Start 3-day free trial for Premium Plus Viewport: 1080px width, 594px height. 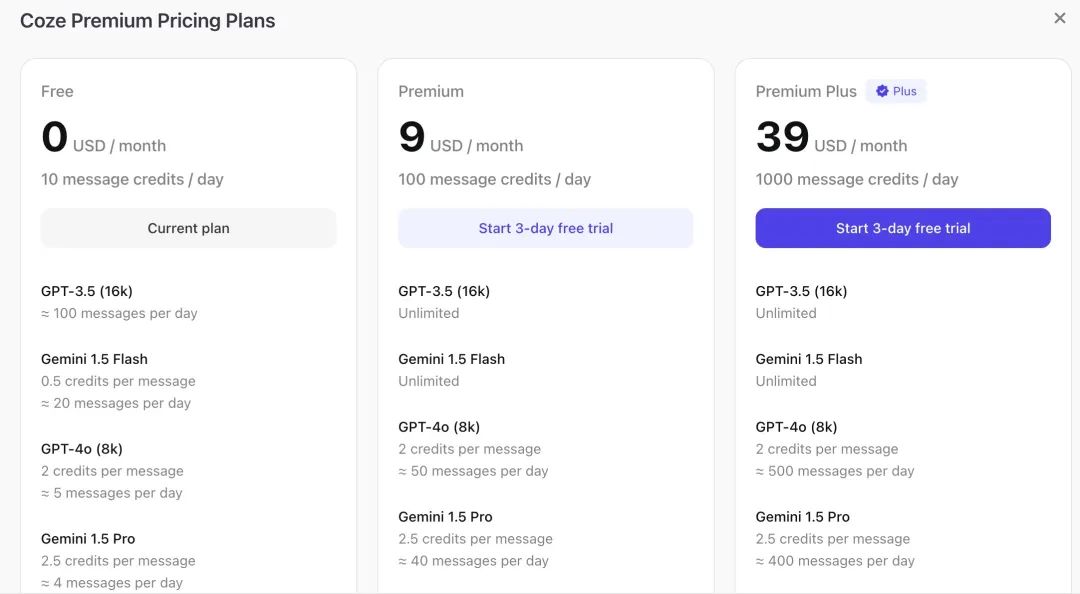tap(902, 228)
